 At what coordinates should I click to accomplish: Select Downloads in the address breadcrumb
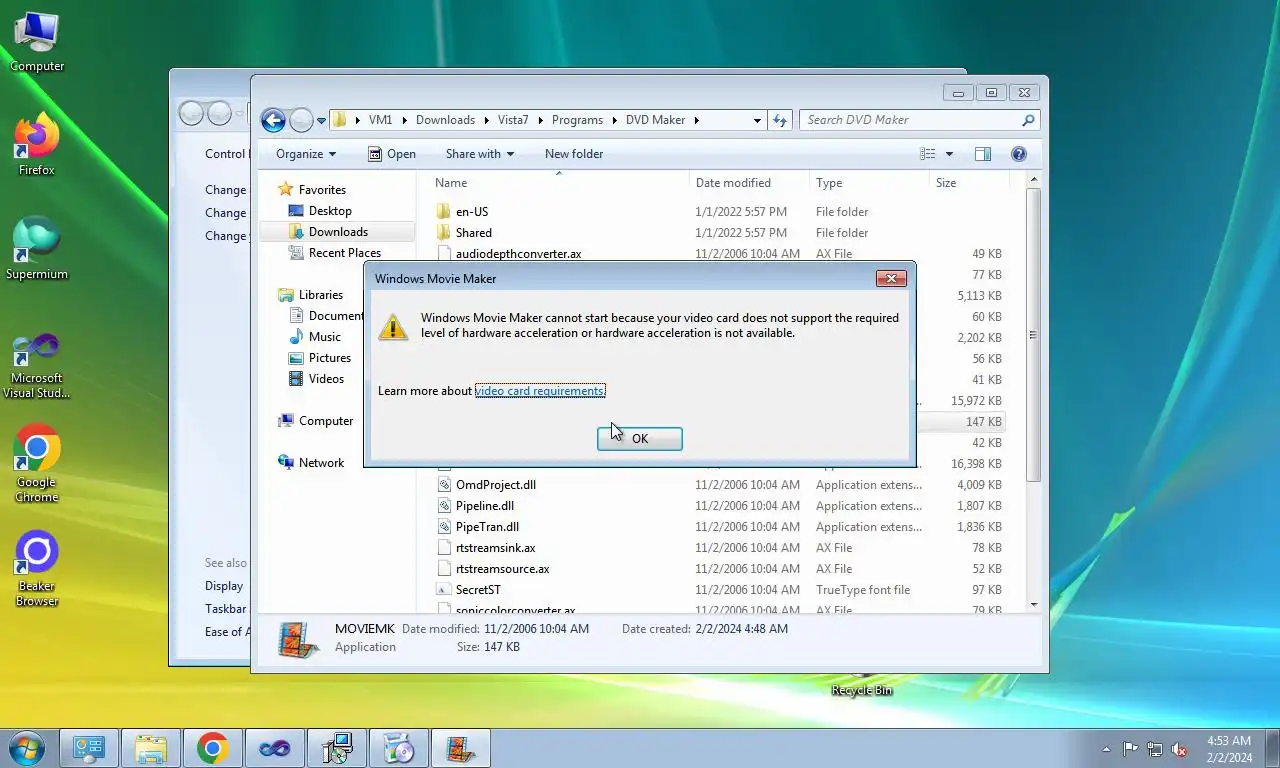tap(445, 120)
